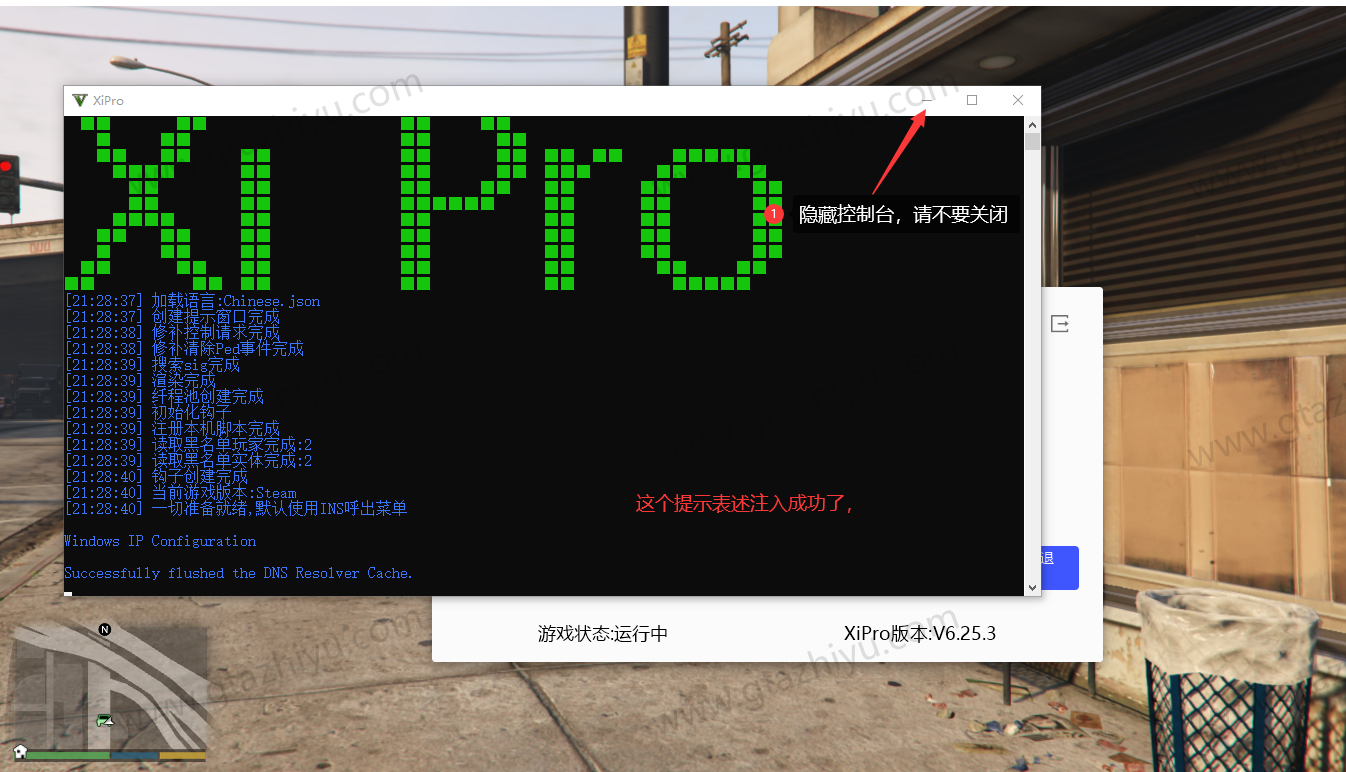The image size is (1346, 772).
Task: Click the '一切准备就绪' INS menu log line
Action: point(236,509)
